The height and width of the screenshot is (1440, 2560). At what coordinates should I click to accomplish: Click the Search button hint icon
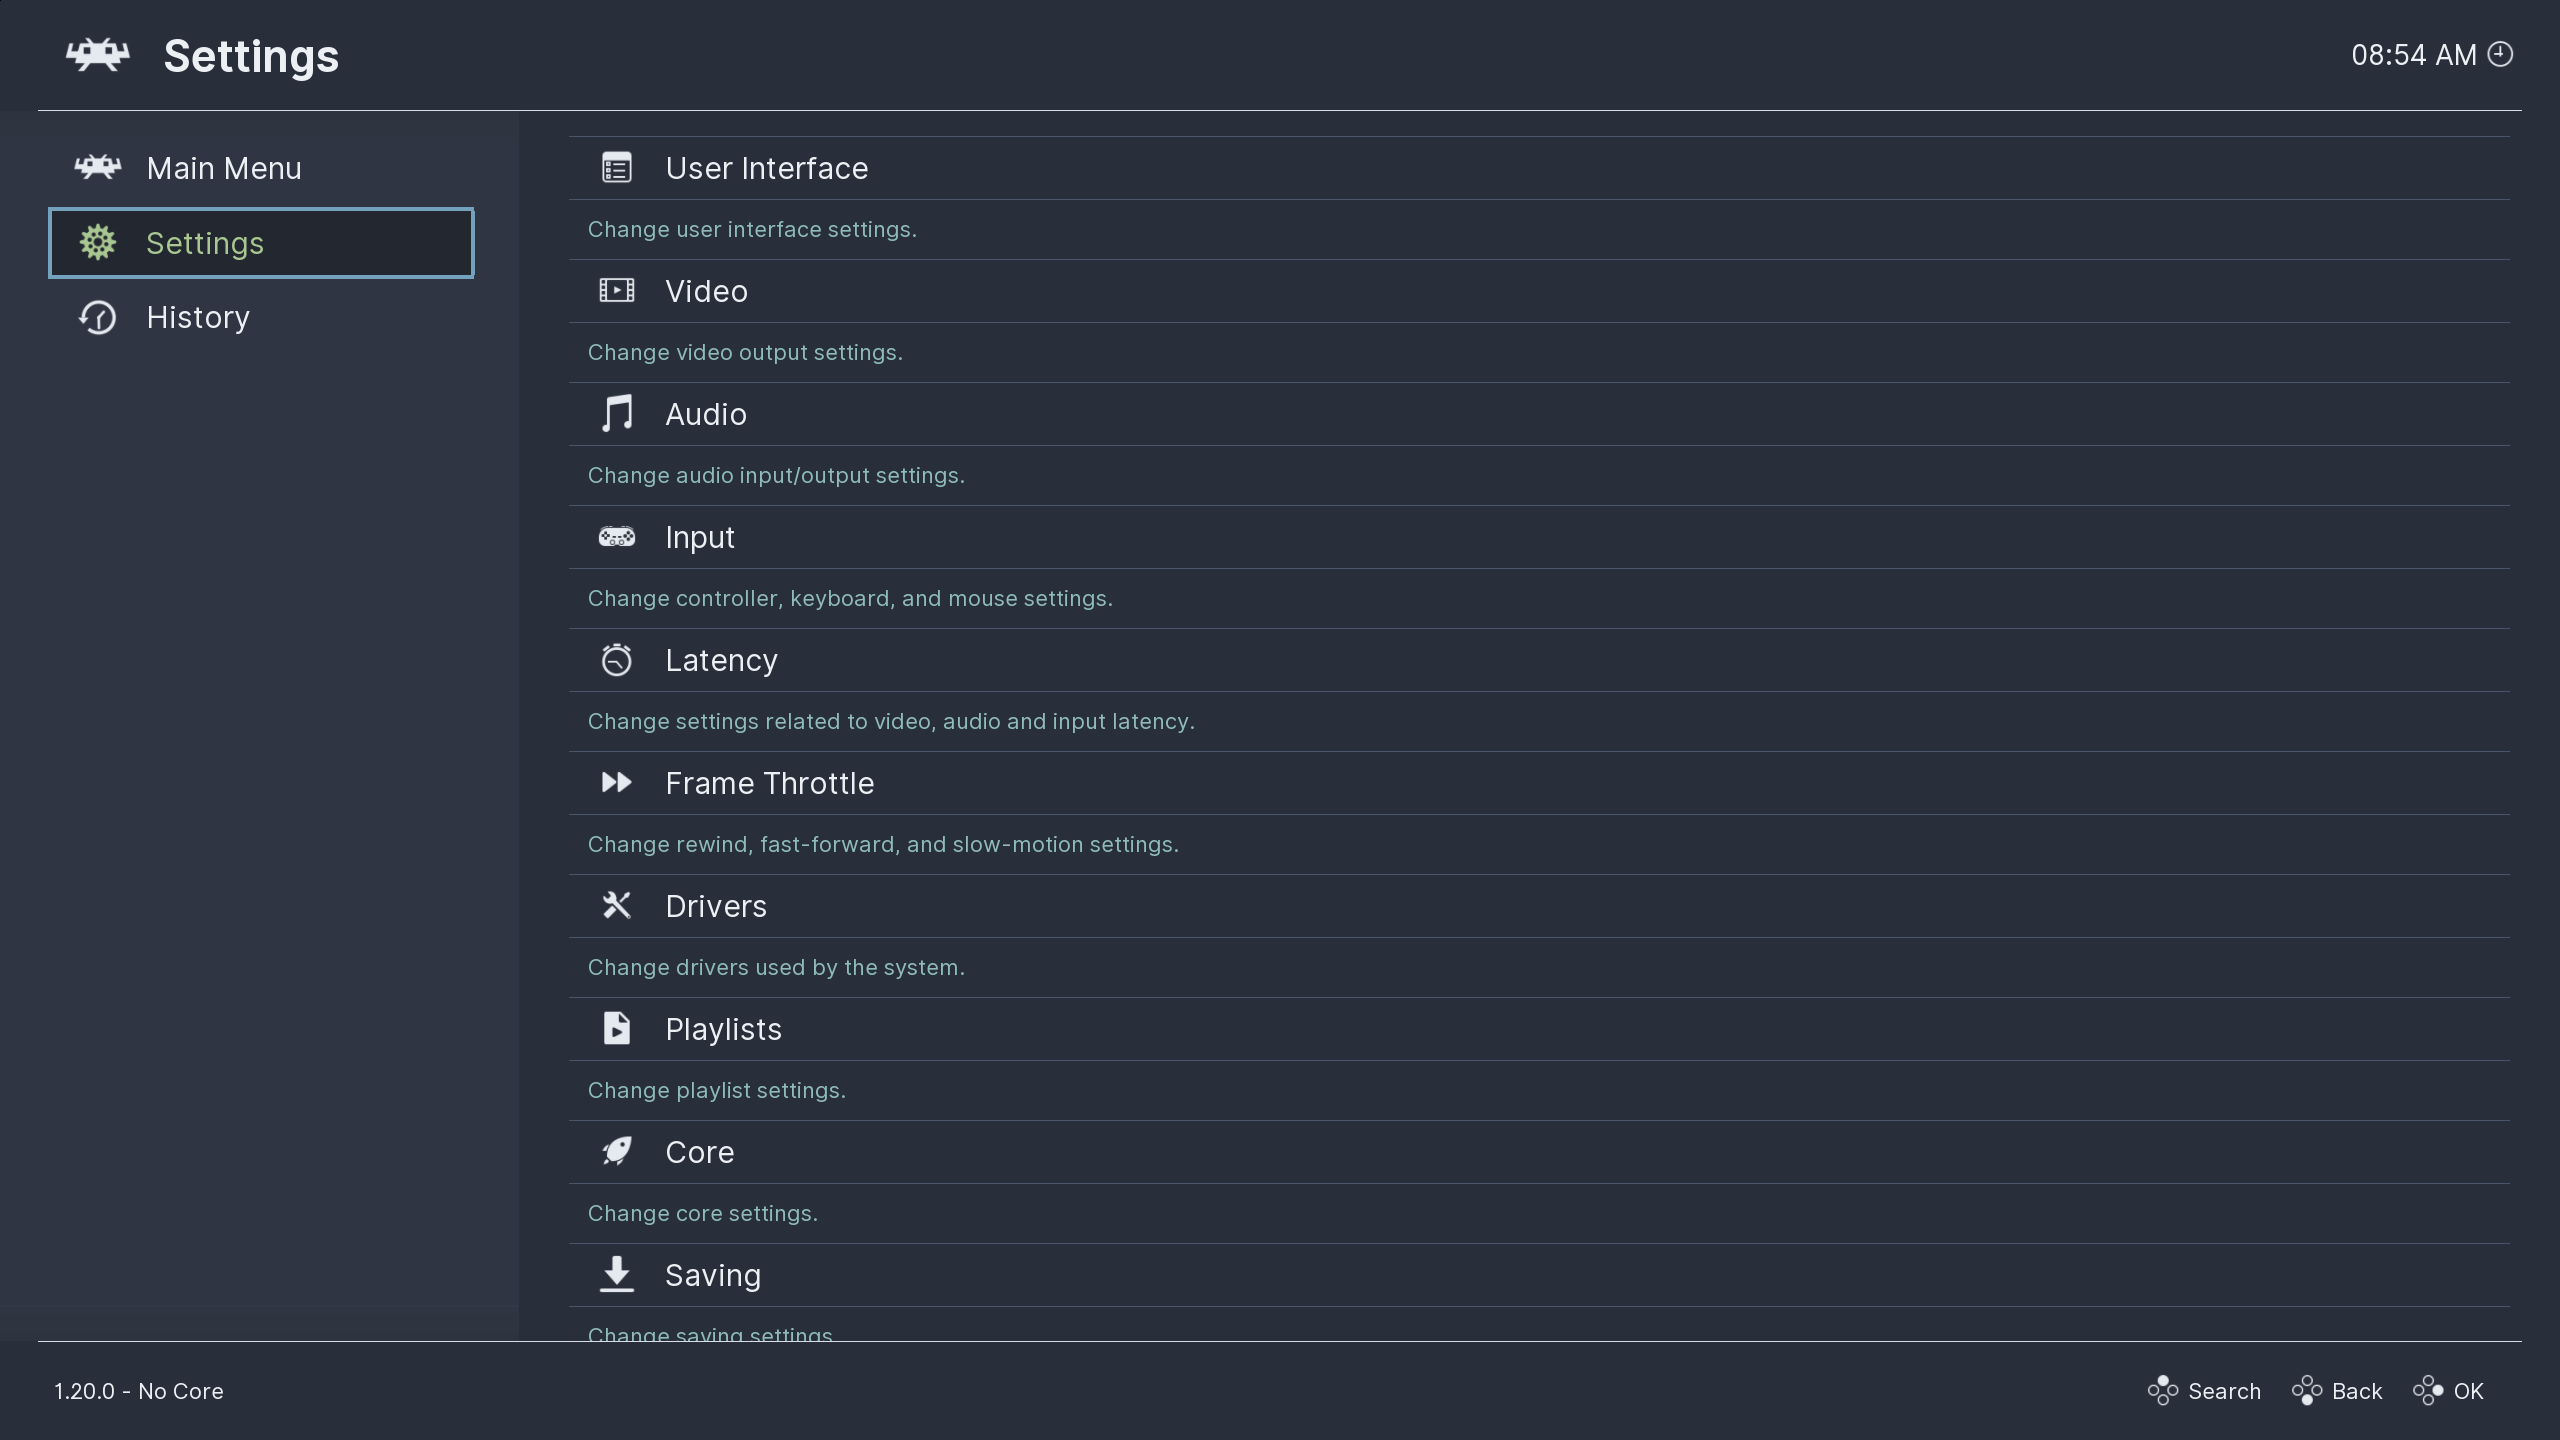coord(2163,1390)
